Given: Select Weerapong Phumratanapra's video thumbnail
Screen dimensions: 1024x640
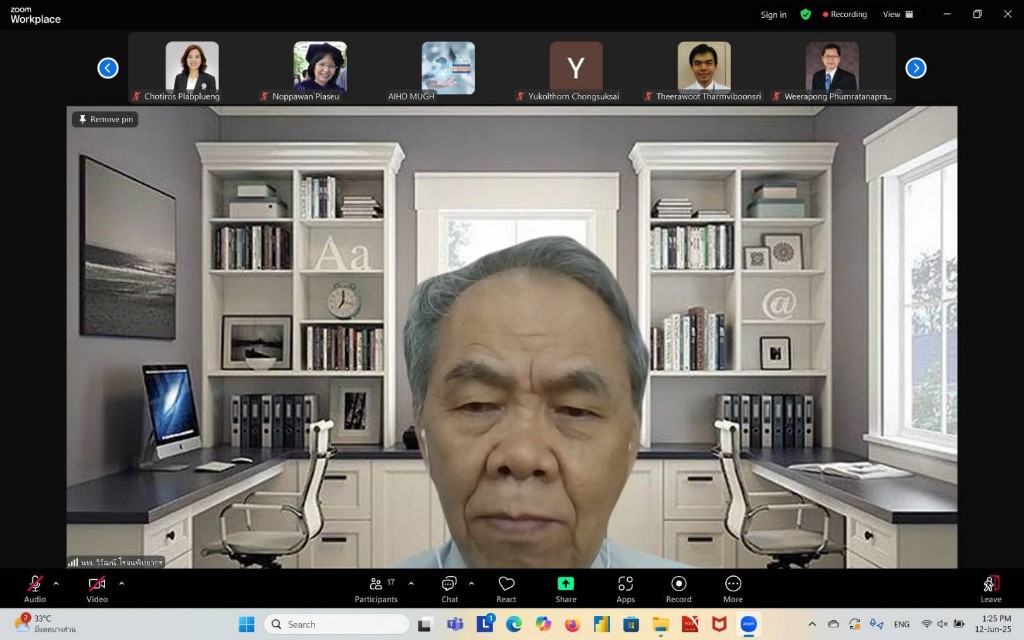Looking at the screenshot, I should click(832, 67).
